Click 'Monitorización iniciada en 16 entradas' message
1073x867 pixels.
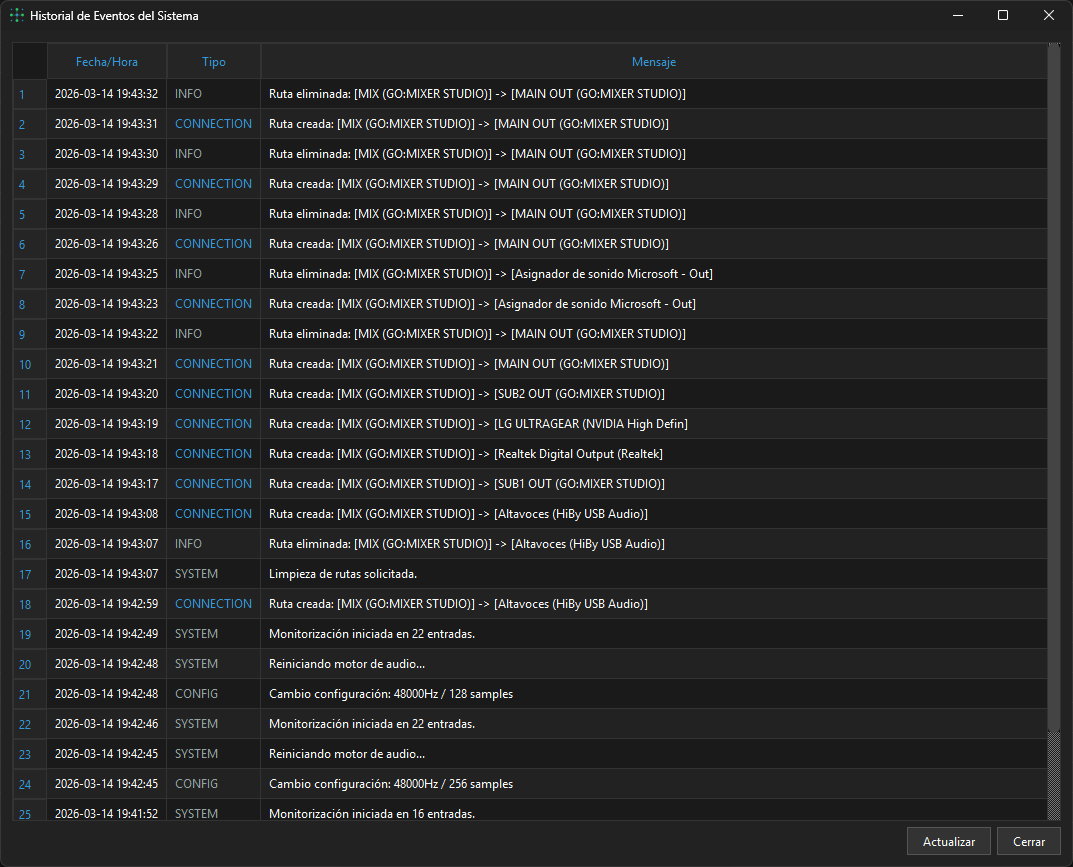tap(372, 814)
